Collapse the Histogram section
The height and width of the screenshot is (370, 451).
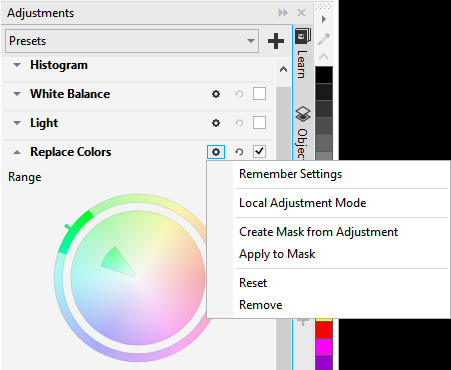[x=17, y=65]
